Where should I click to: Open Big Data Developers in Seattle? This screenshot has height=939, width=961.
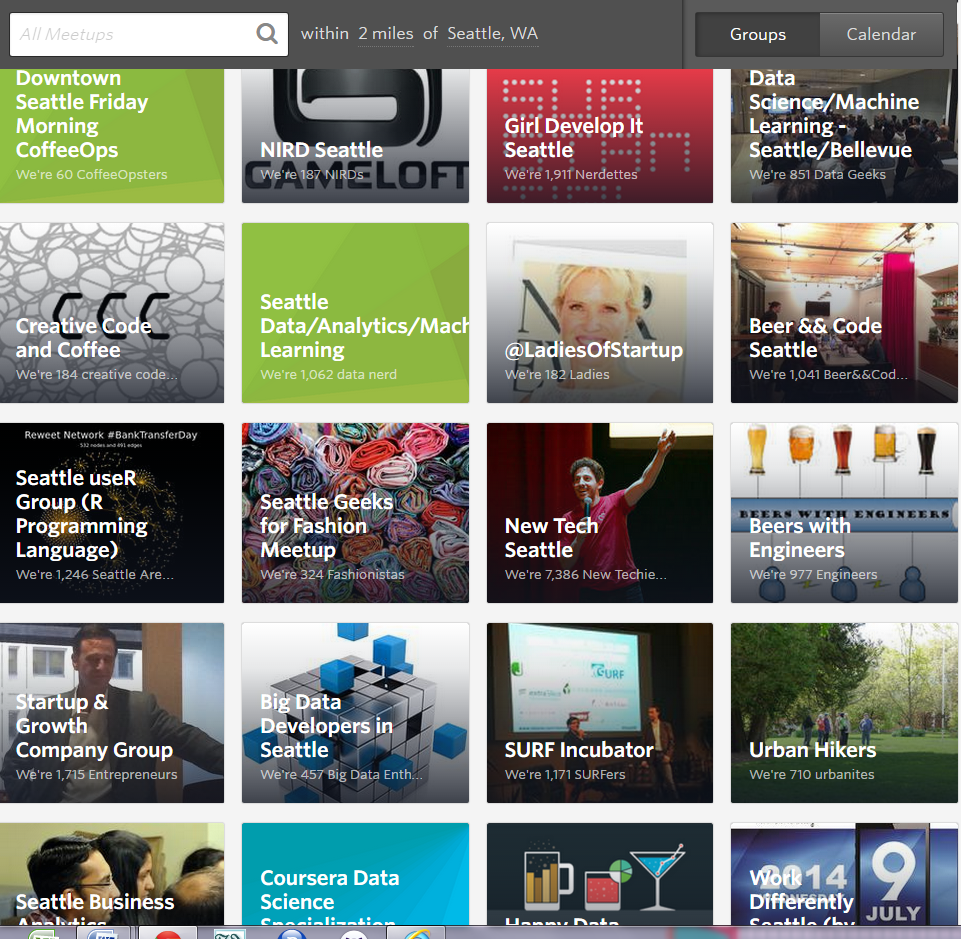[x=355, y=713]
